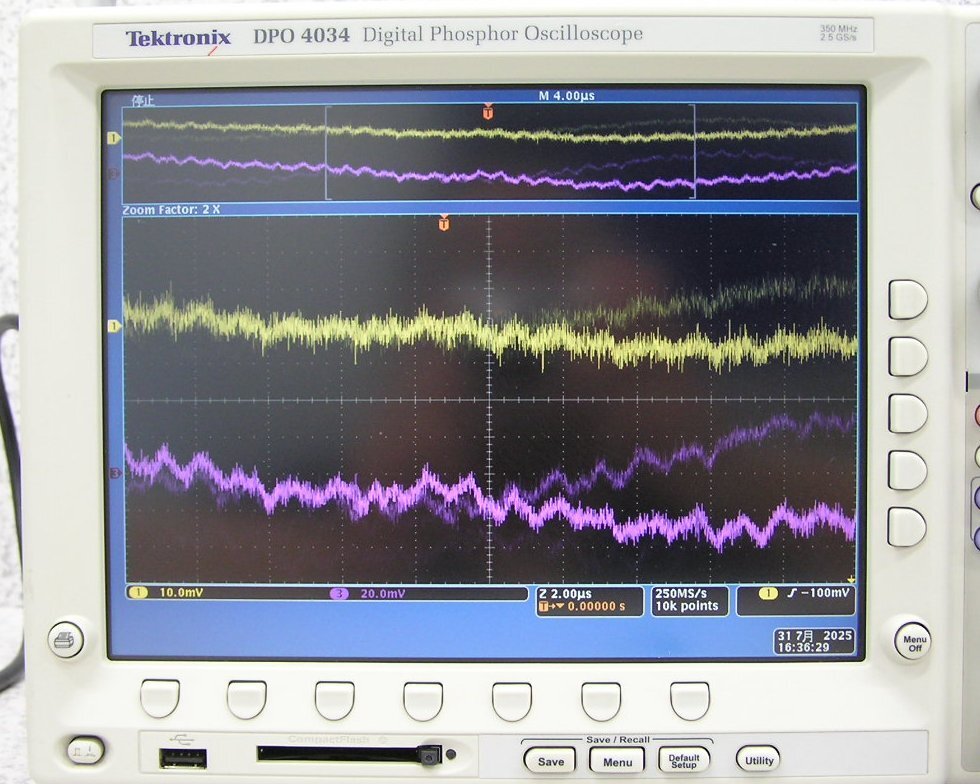This screenshot has height=784, width=980.
Task: Click the Digital Phosphor Oscilloscope label
Action: pyautogui.click(x=502, y=34)
